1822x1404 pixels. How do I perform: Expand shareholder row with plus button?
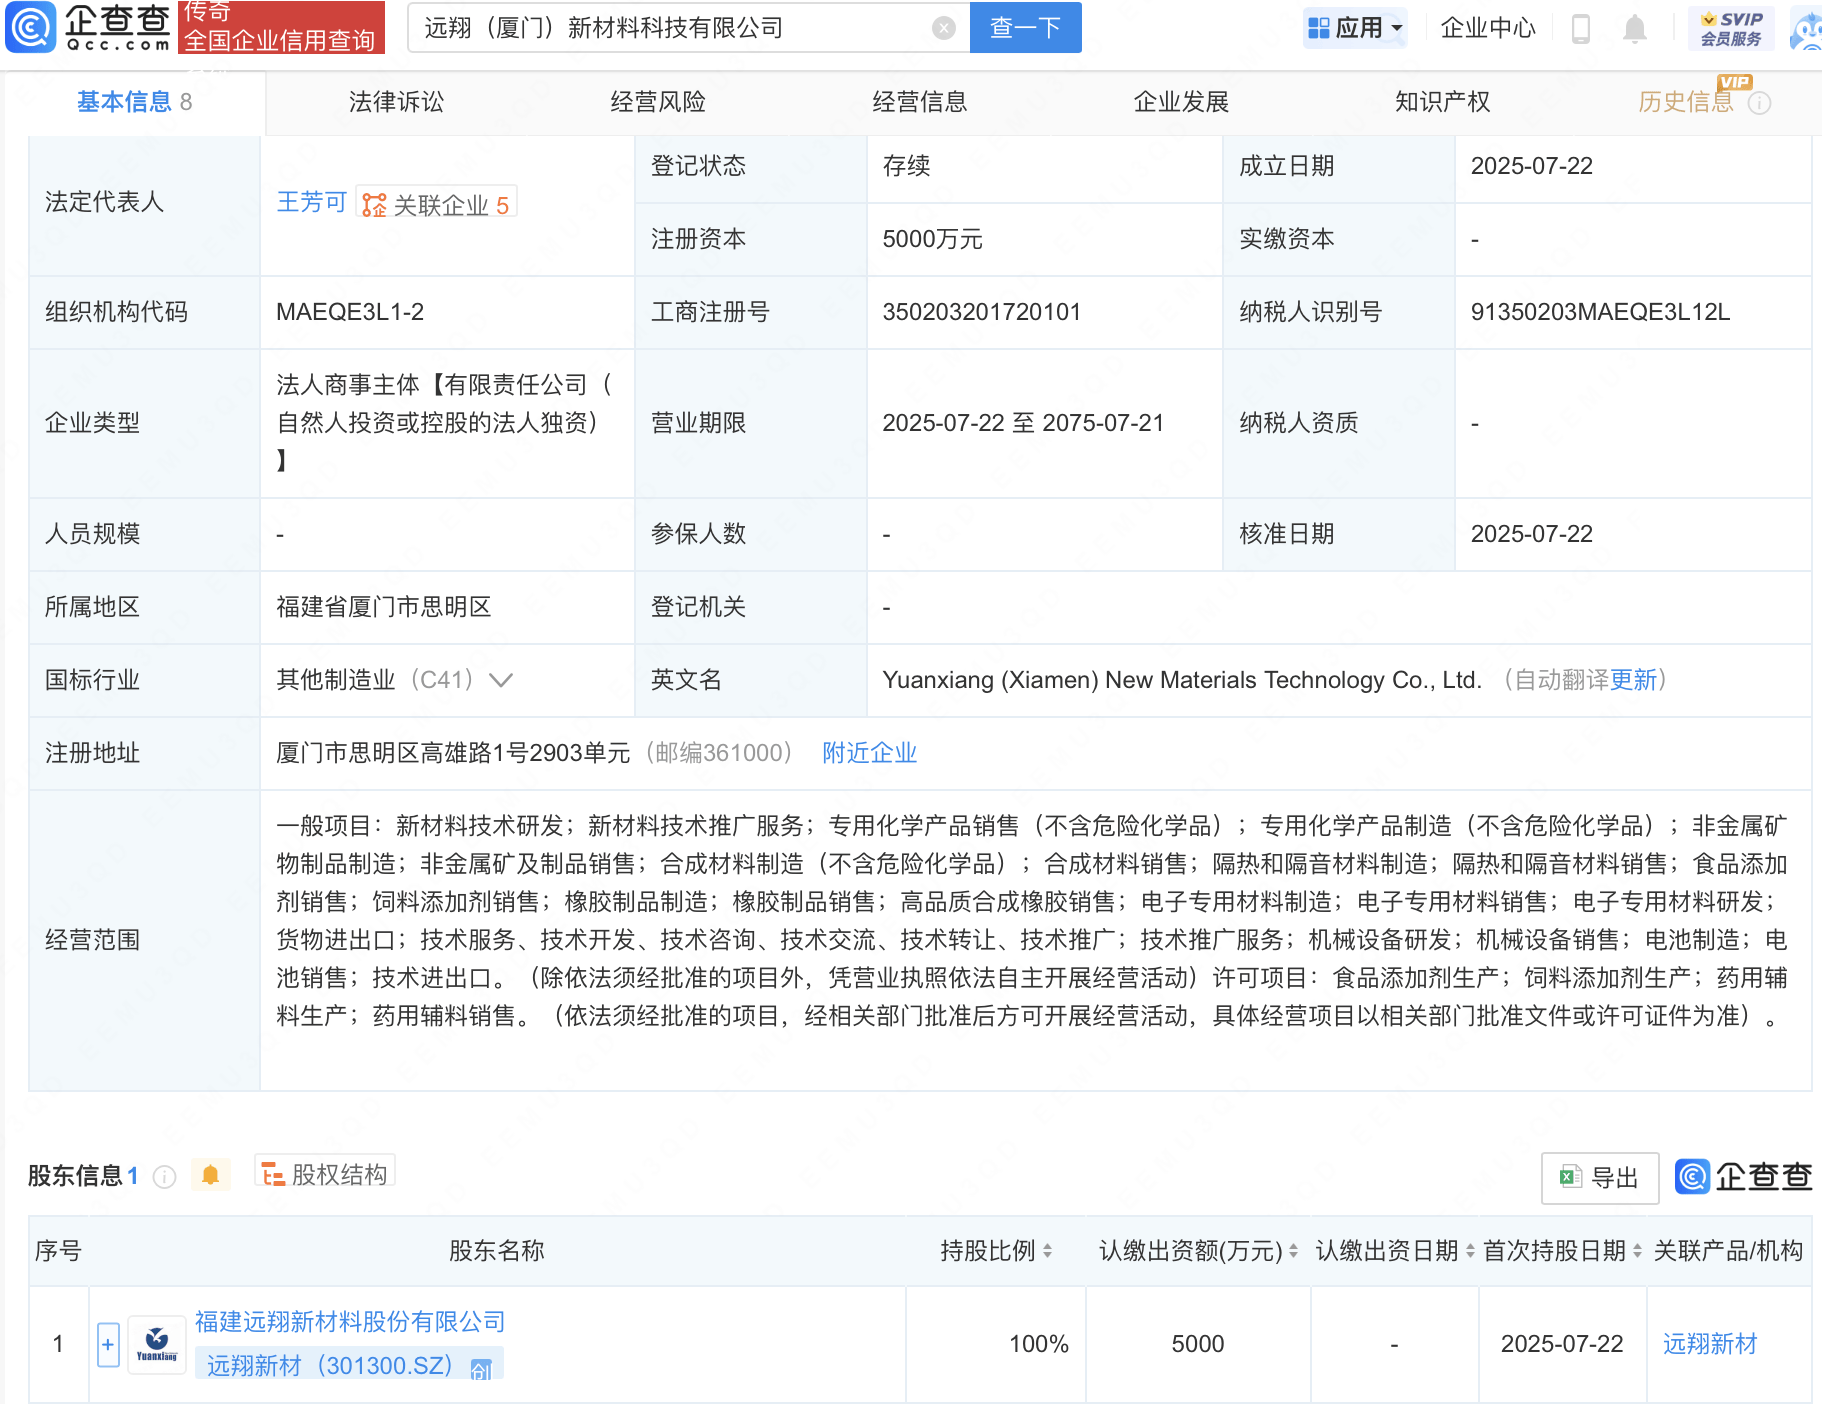tap(108, 1344)
